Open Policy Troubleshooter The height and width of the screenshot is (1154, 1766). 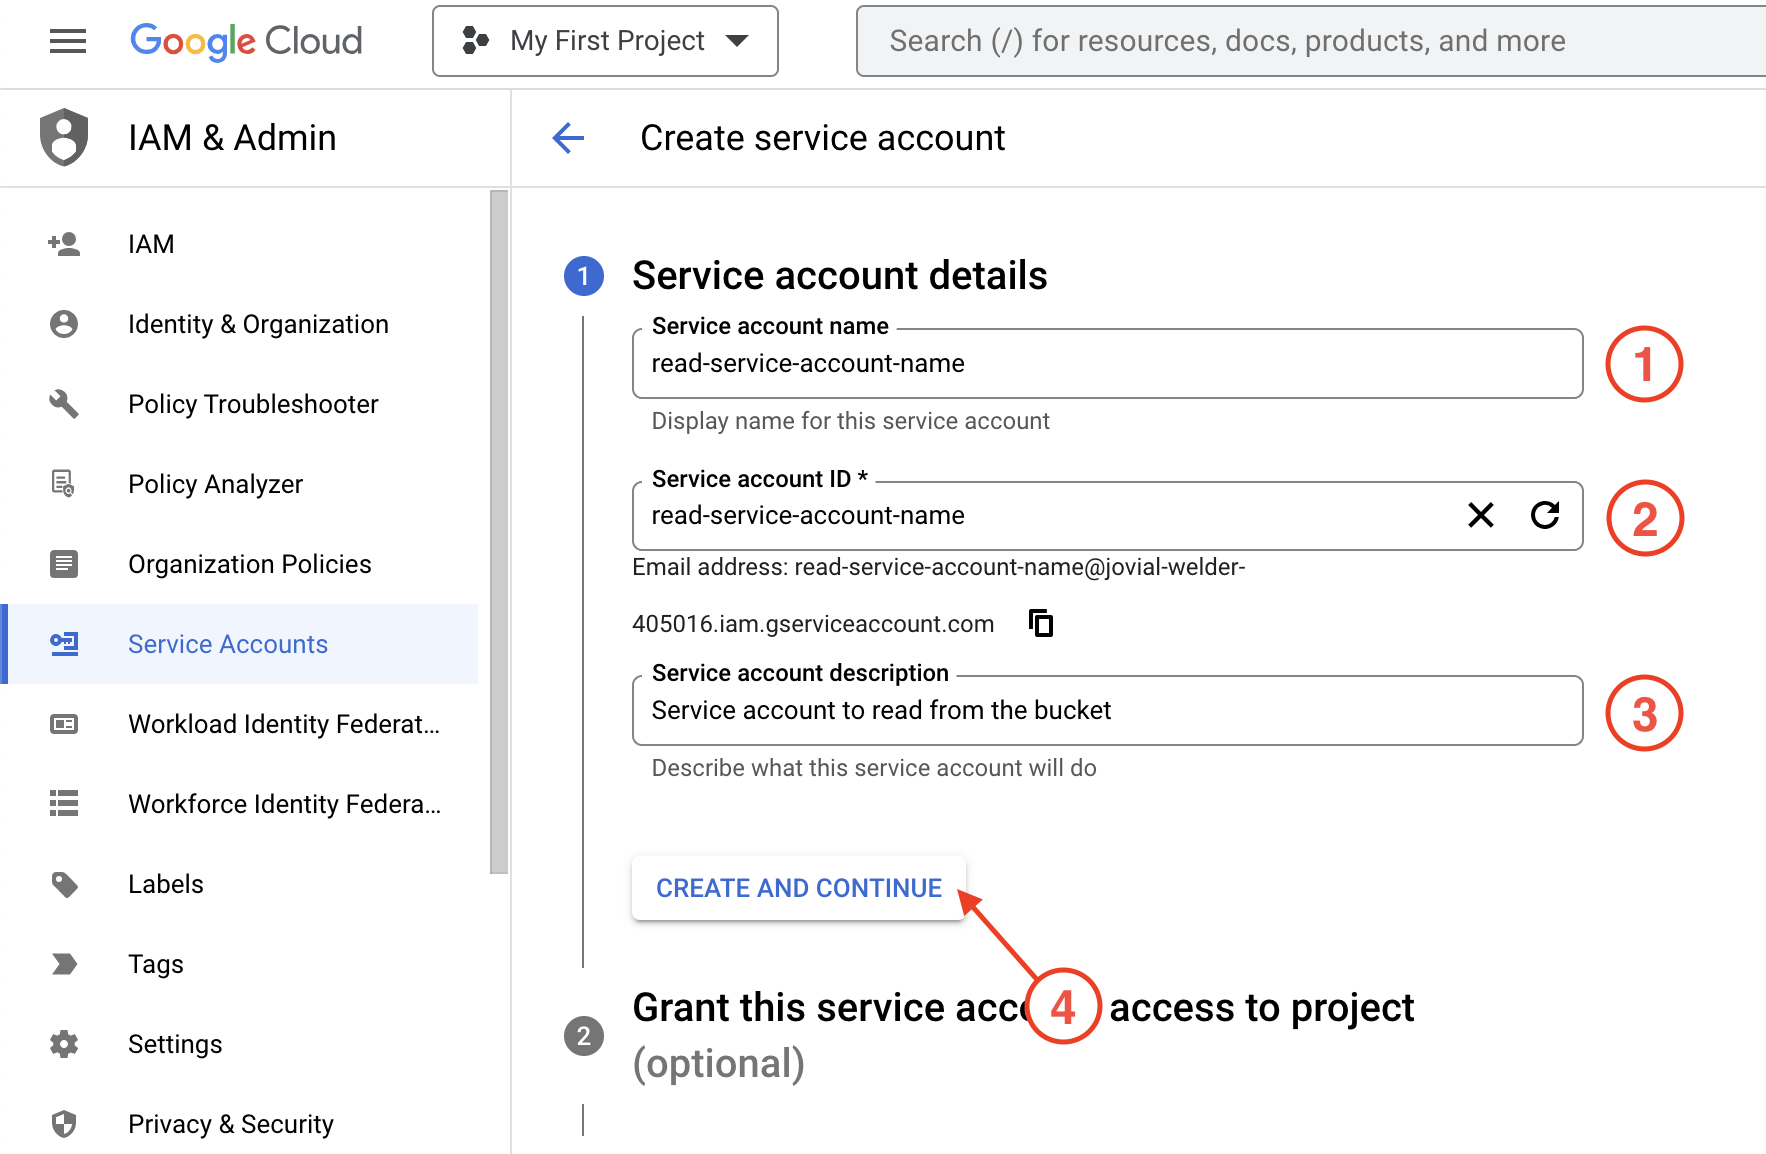pos(239,404)
